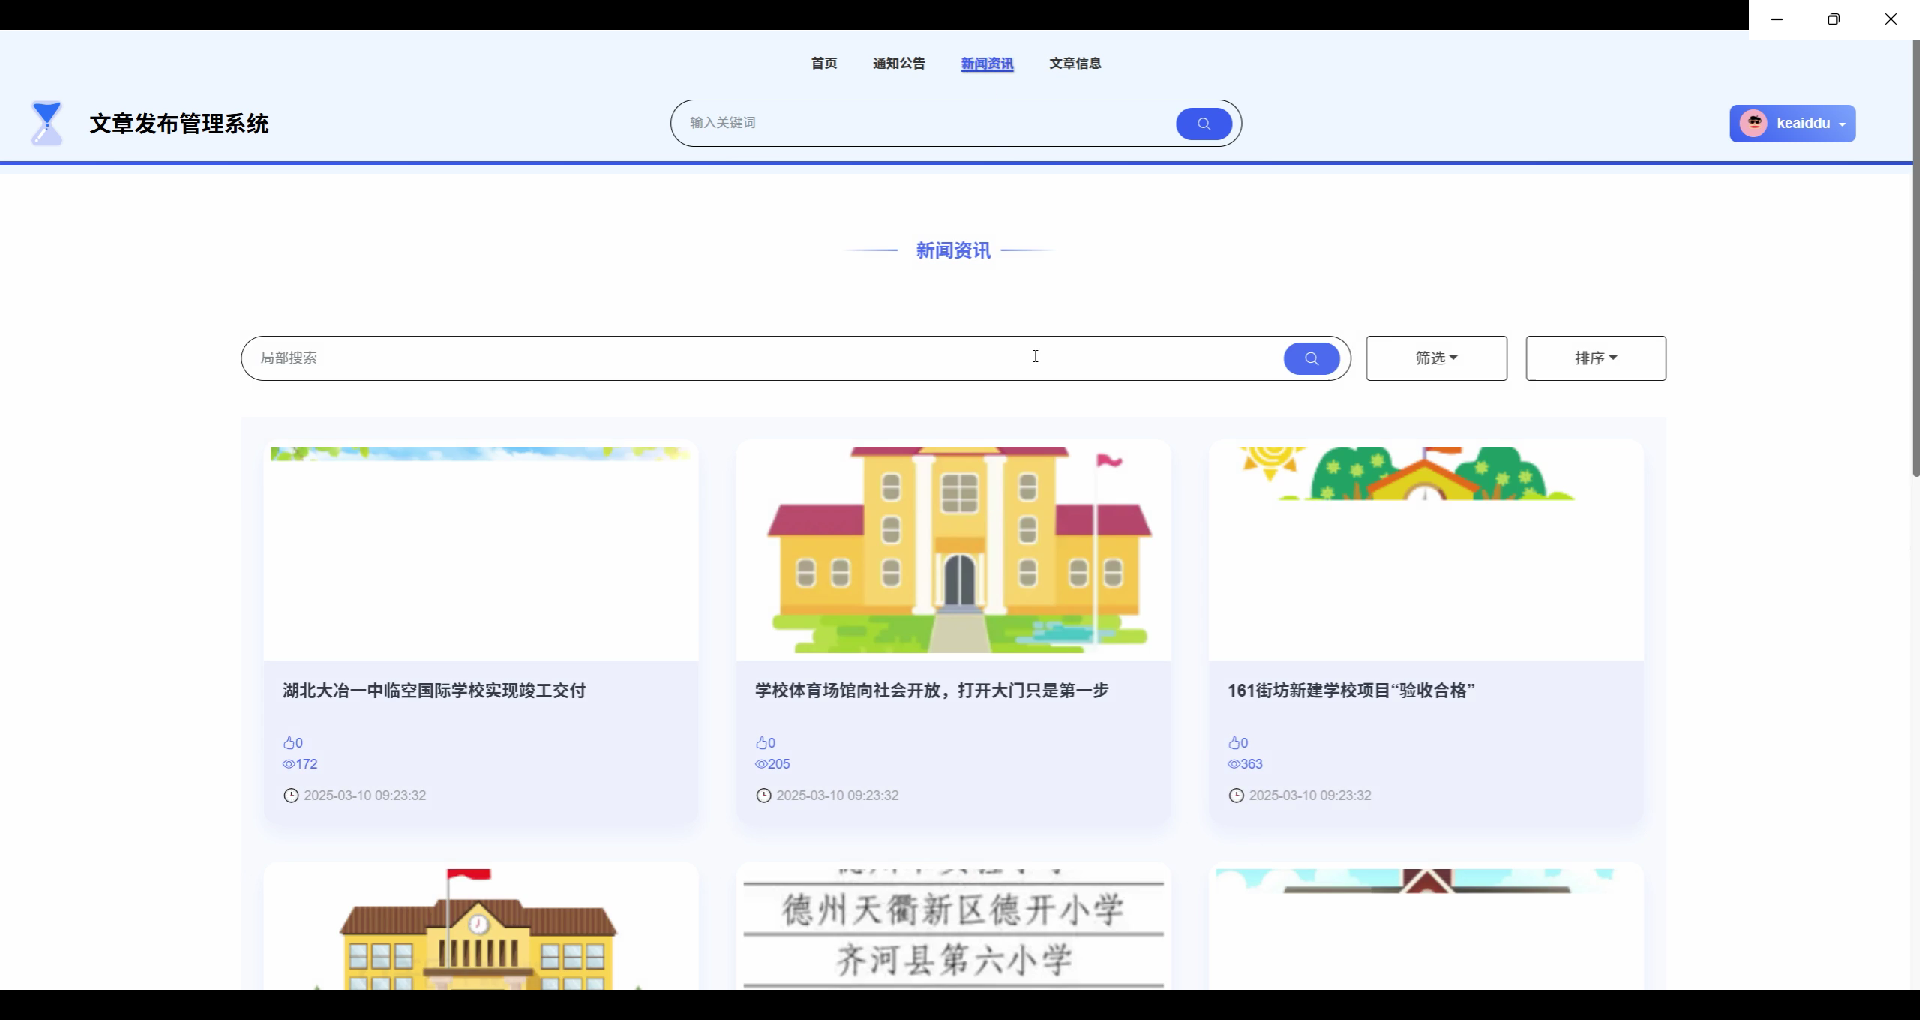Click clock icon on 学校体育场馆 card

click(x=764, y=796)
